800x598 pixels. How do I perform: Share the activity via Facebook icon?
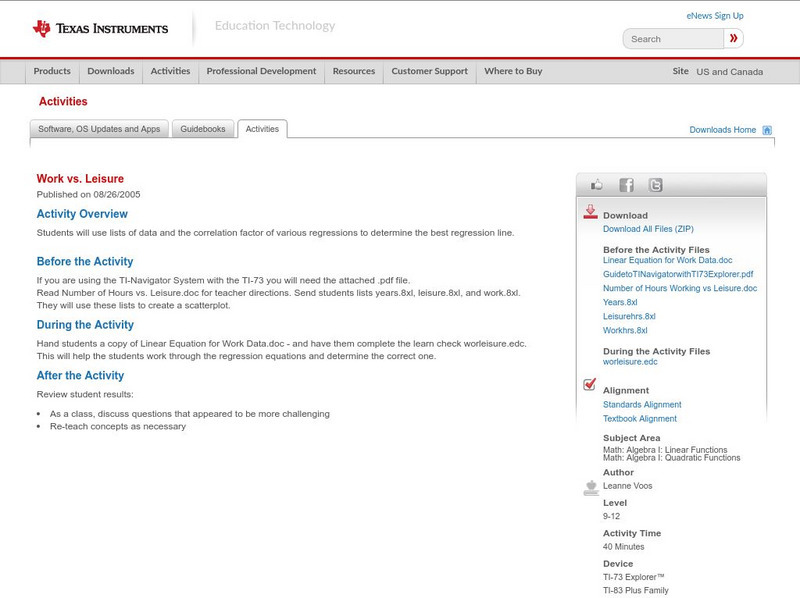click(626, 185)
